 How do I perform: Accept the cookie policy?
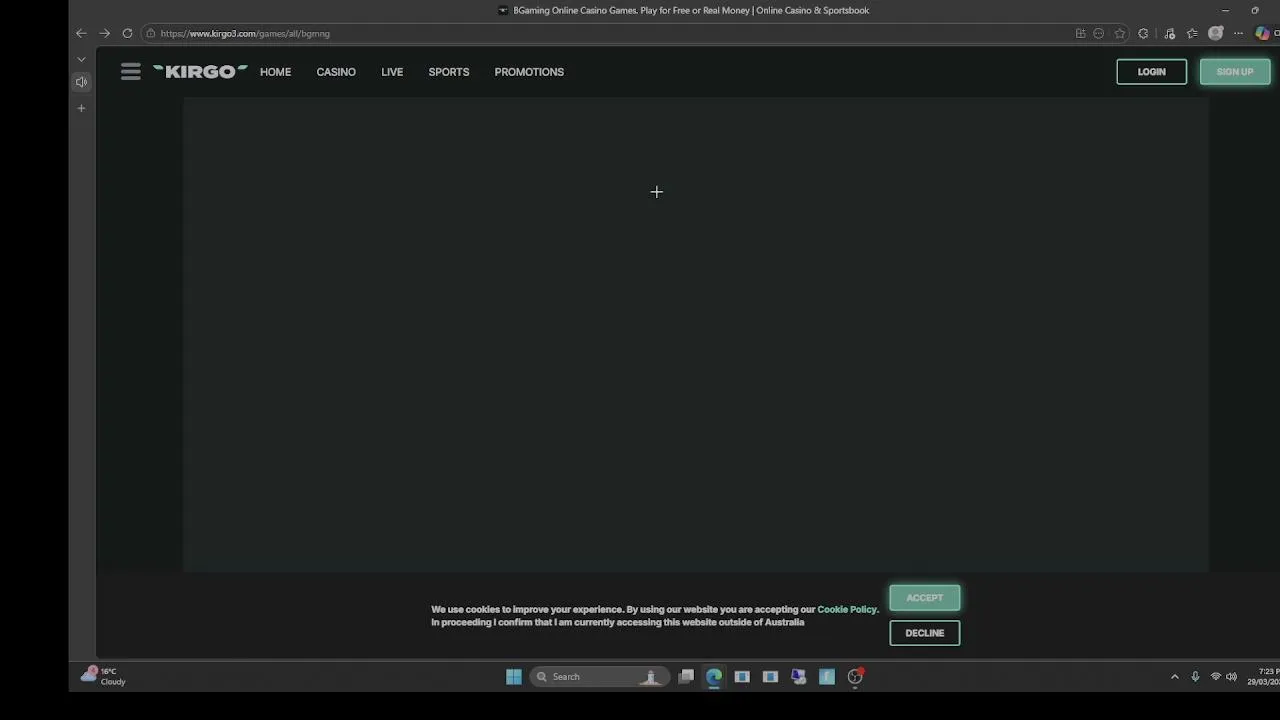click(924, 598)
